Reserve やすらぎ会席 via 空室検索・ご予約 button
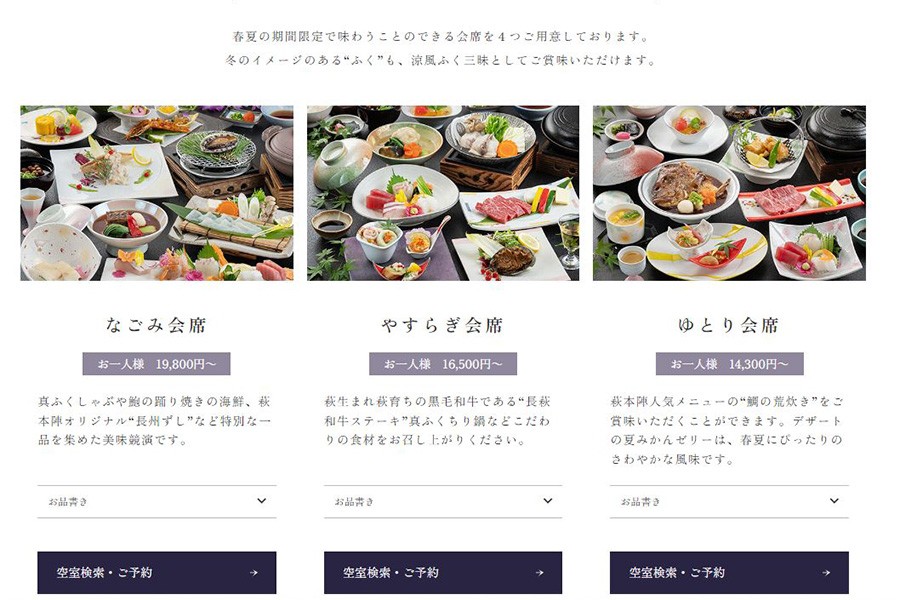900x600 pixels. click(443, 572)
